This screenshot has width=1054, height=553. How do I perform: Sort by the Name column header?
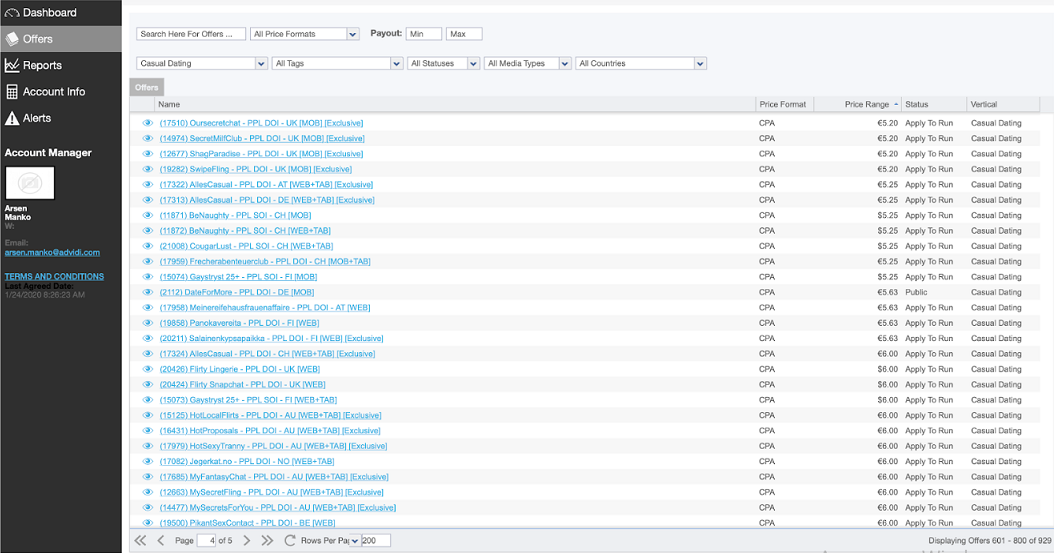(454, 104)
